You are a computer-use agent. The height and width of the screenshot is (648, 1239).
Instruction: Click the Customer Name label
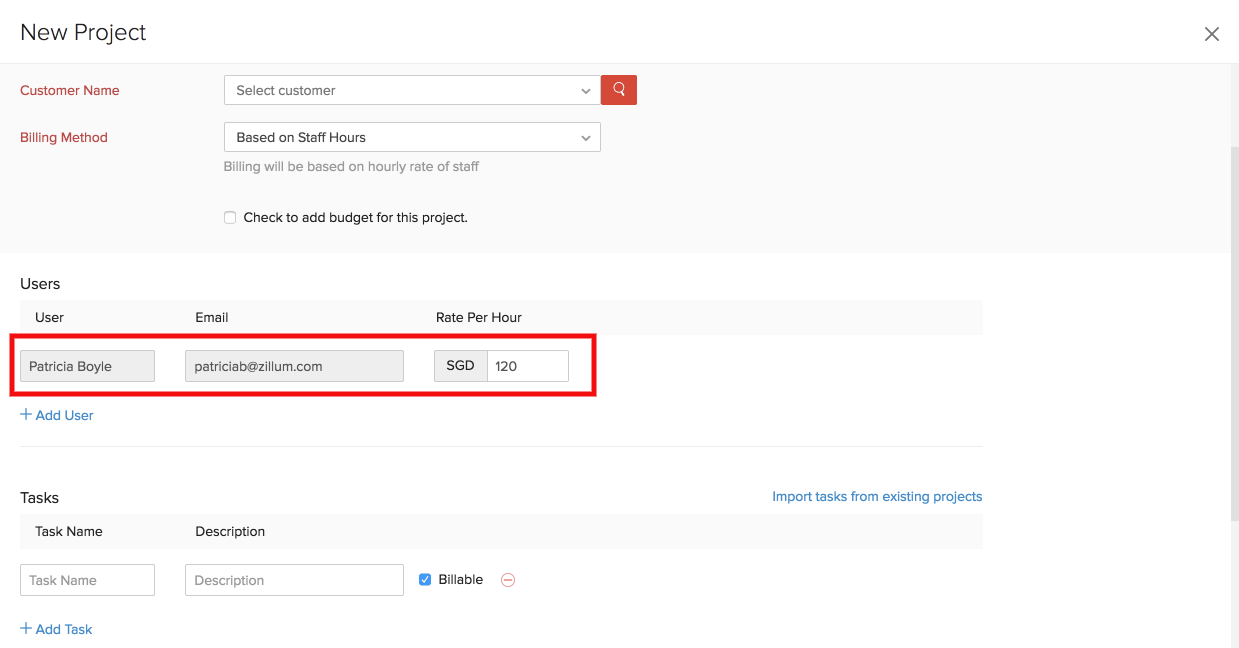tap(69, 90)
